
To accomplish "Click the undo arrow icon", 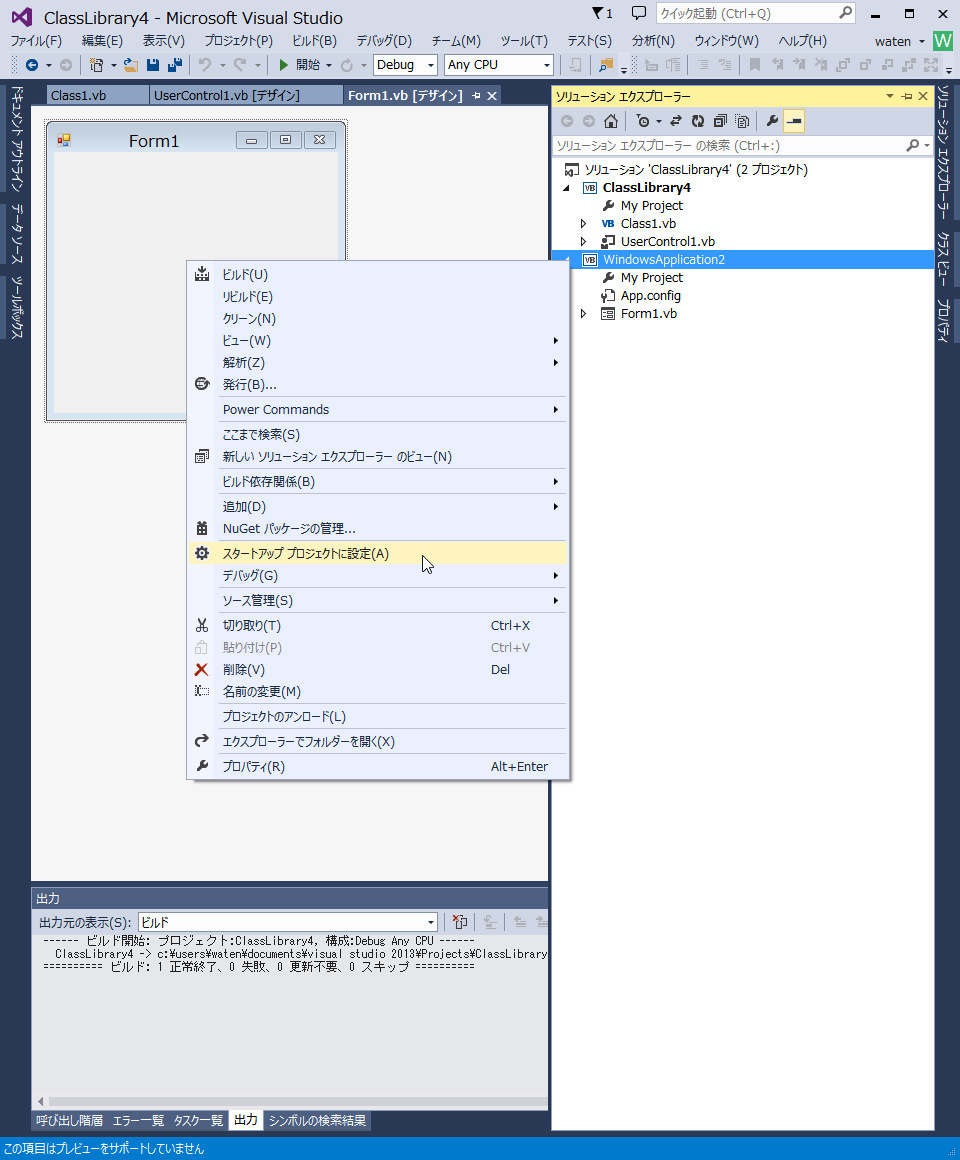I will (205, 65).
